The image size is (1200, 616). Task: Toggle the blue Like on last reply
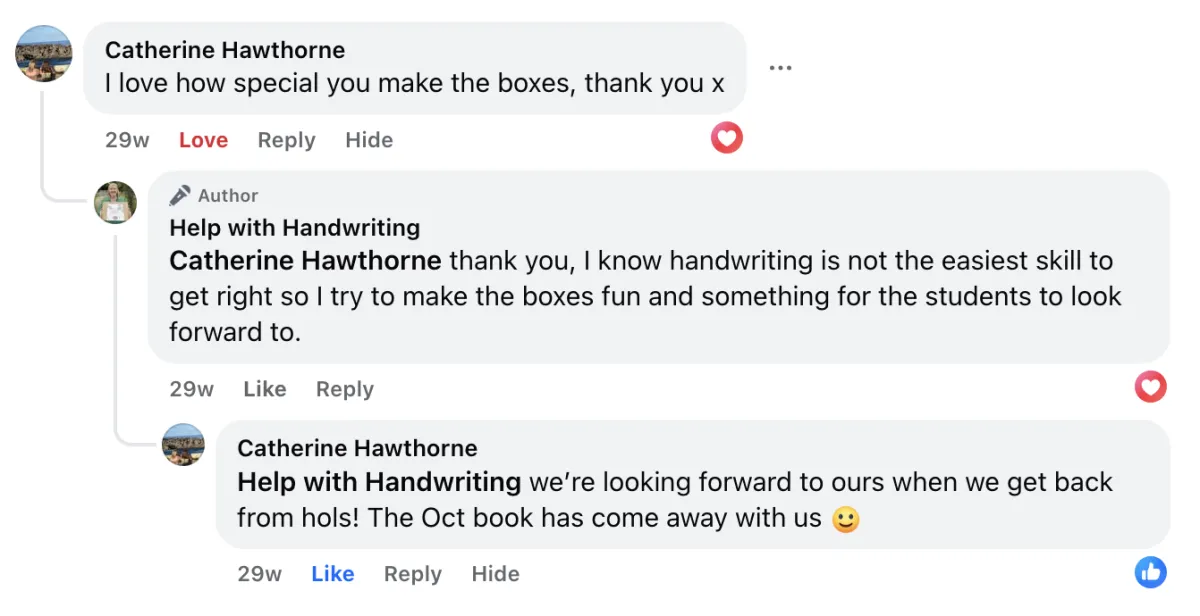click(x=332, y=574)
